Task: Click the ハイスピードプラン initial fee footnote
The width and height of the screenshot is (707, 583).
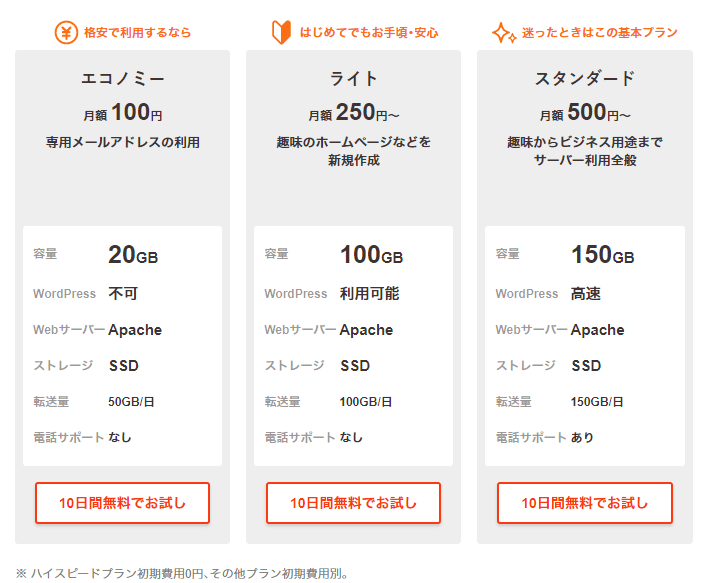Action: pos(182,574)
